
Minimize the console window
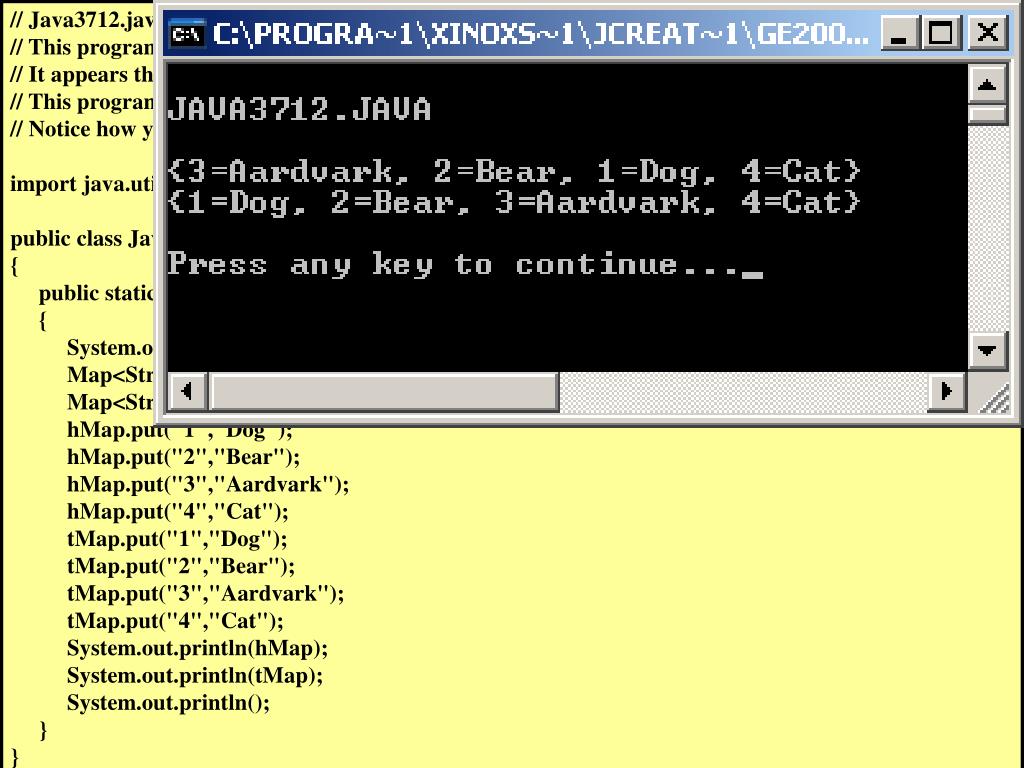tap(899, 33)
